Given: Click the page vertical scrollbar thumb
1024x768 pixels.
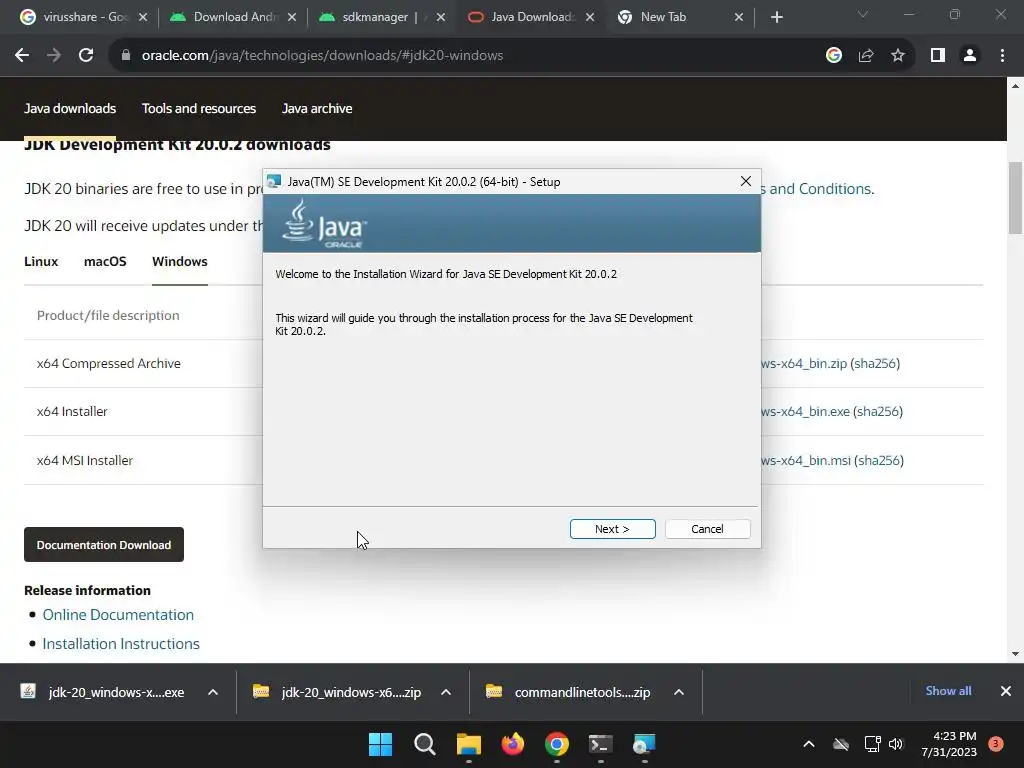Looking at the screenshot, I should 1016,197.
